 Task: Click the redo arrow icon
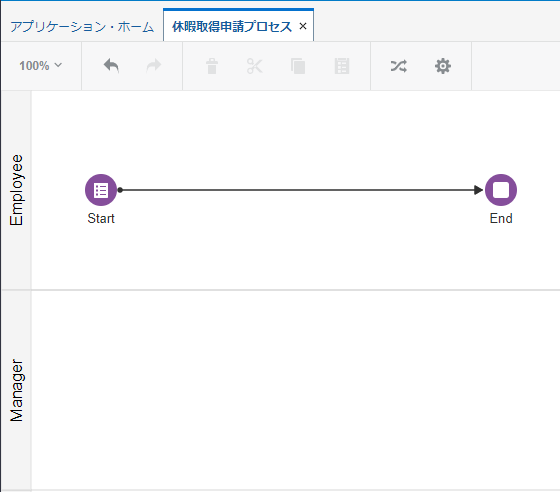pyautogui.click(x=154, y=66)
